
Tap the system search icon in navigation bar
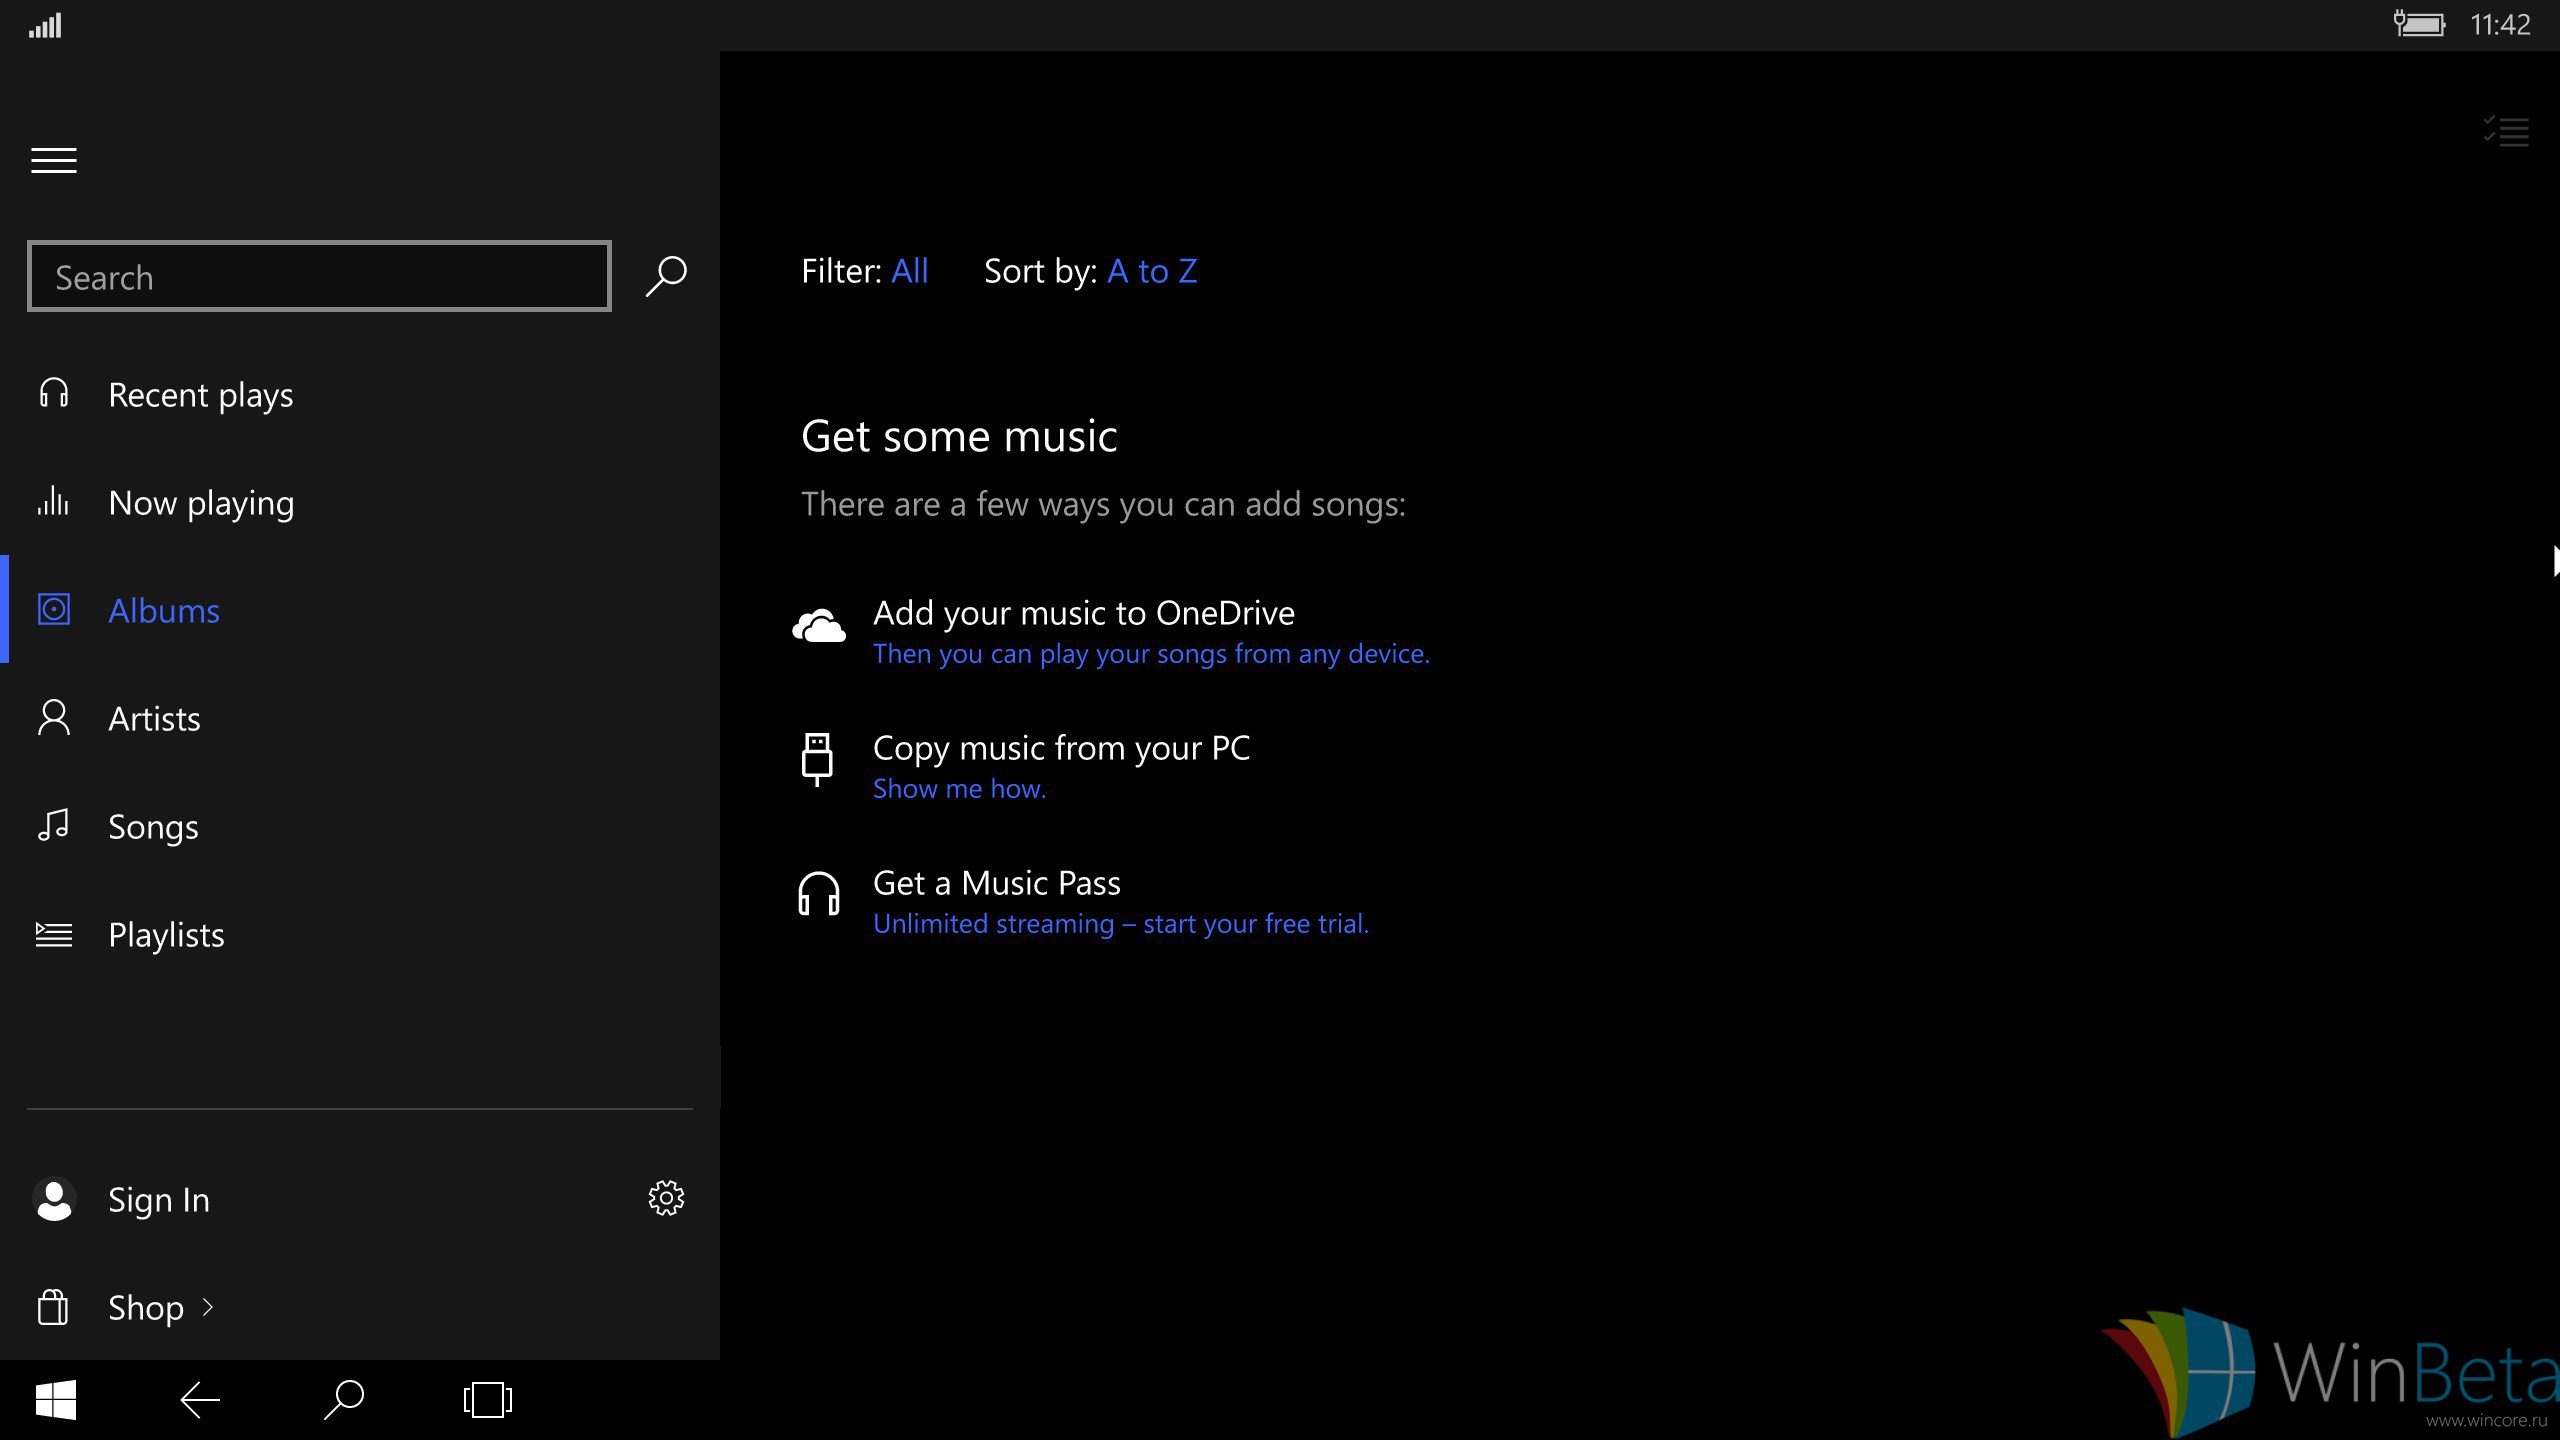[x=344, y=1400]
